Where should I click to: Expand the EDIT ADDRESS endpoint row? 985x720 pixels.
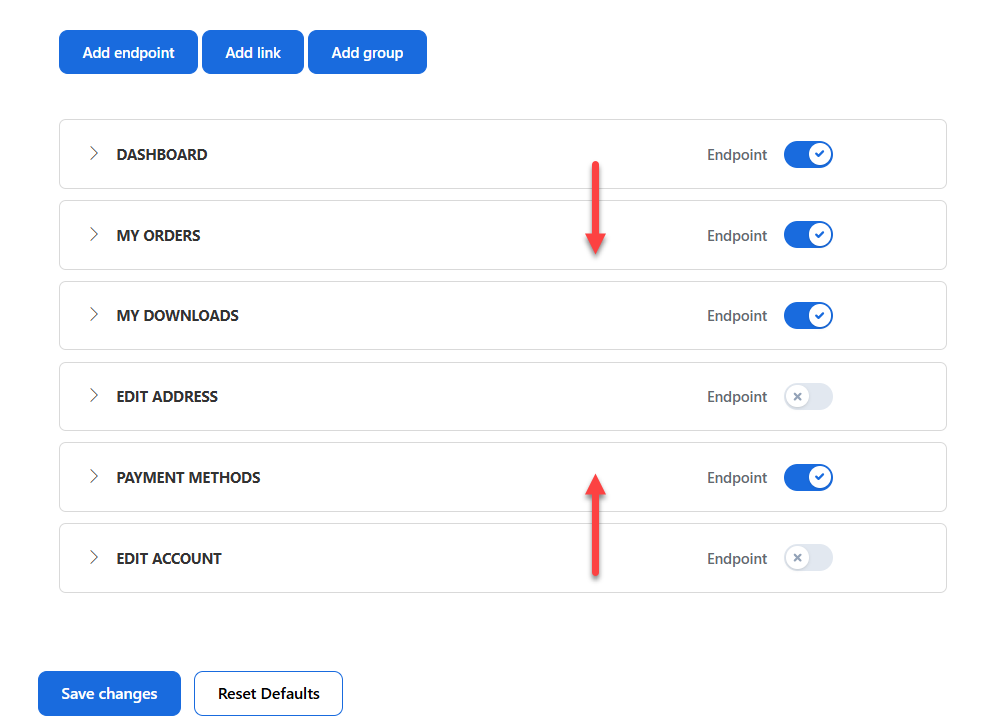pyautogui.click(x=93, y=396)
